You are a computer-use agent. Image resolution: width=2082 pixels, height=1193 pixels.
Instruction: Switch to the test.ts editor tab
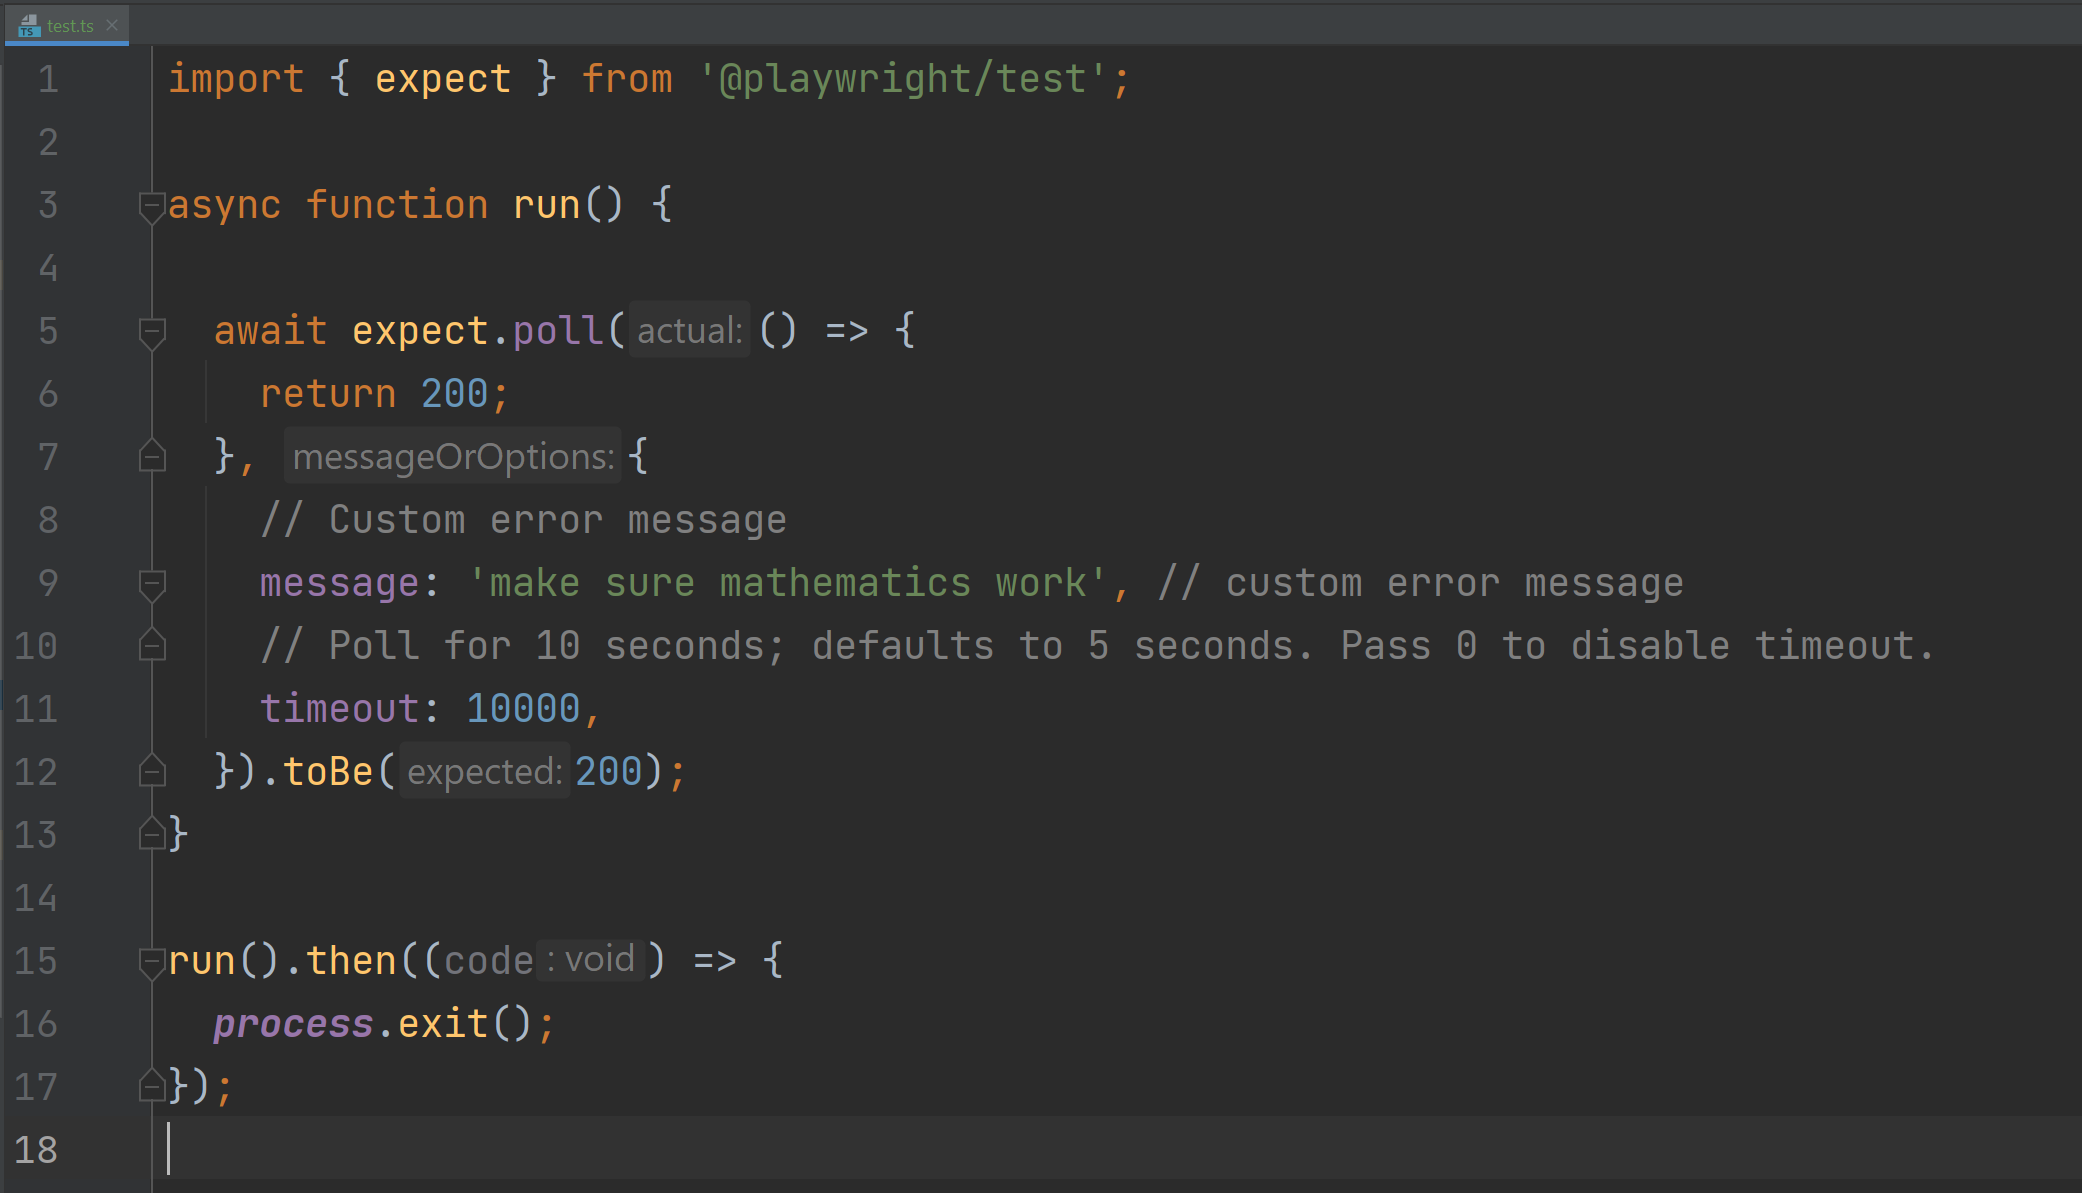[x=69, y=26]
